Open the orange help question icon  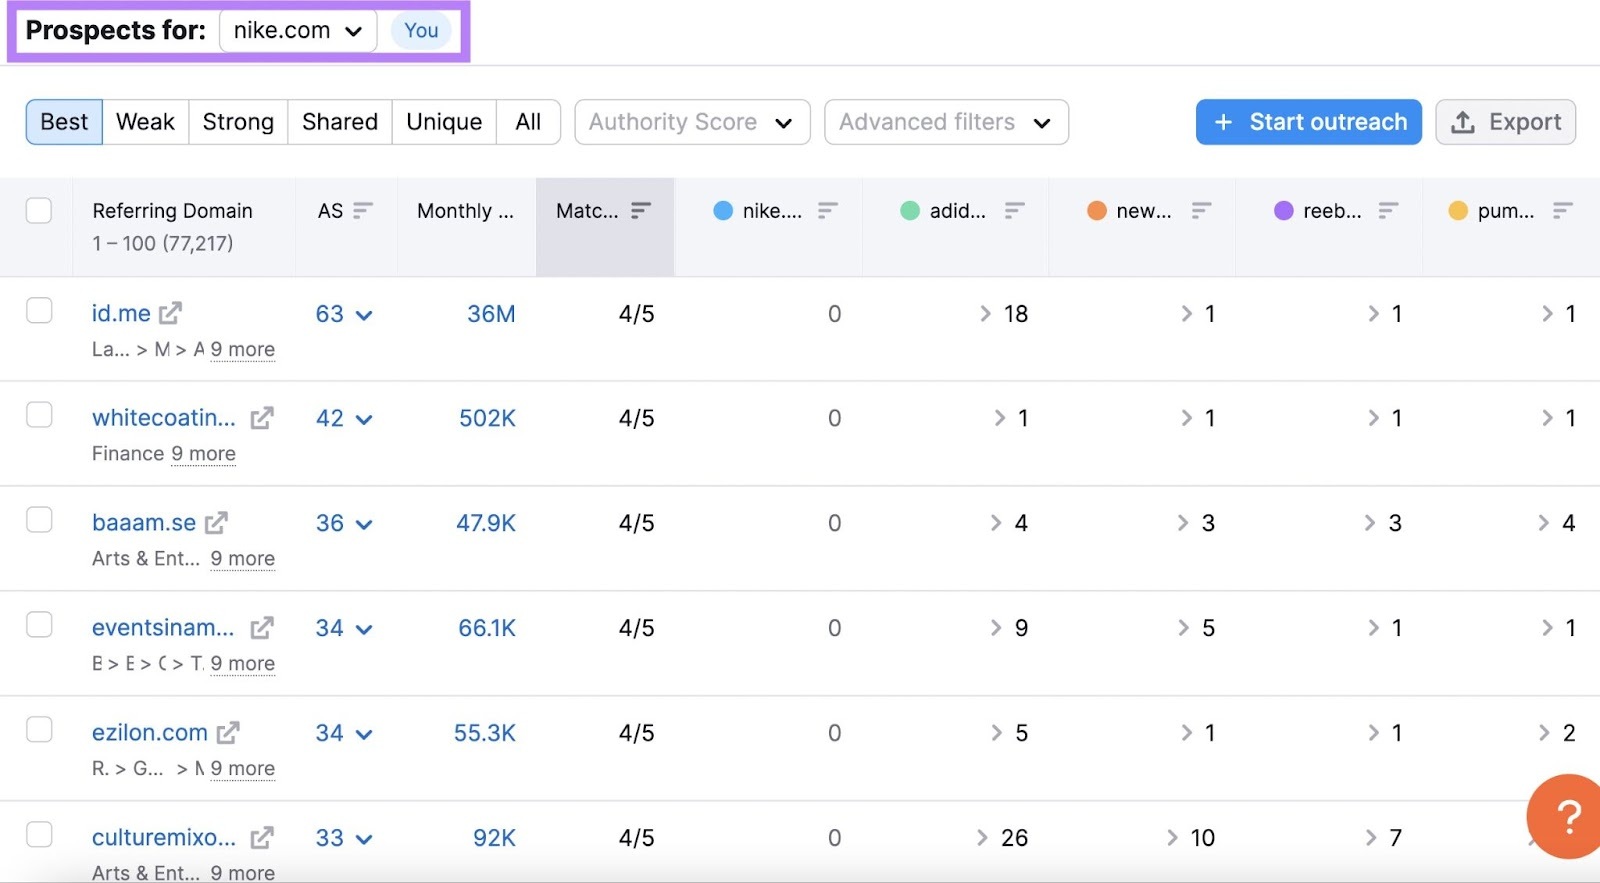1566,816
